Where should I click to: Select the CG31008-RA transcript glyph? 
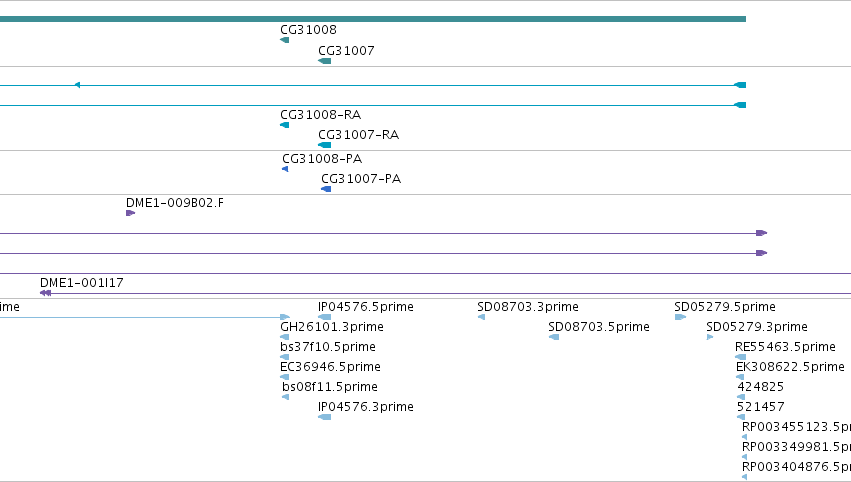284,125
